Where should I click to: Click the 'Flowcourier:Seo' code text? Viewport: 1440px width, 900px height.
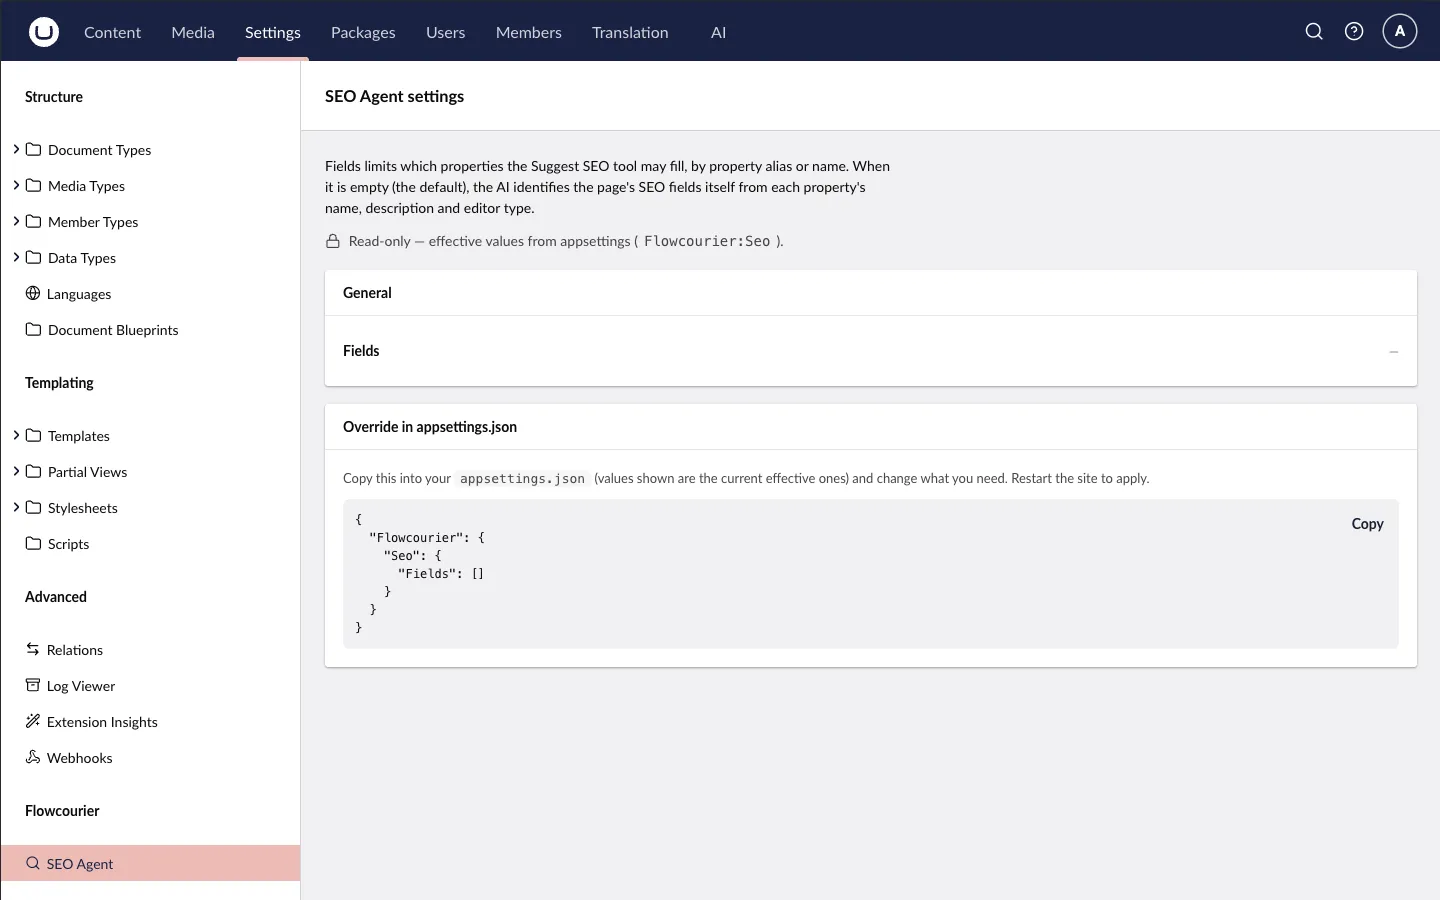(x=707, y=241)
